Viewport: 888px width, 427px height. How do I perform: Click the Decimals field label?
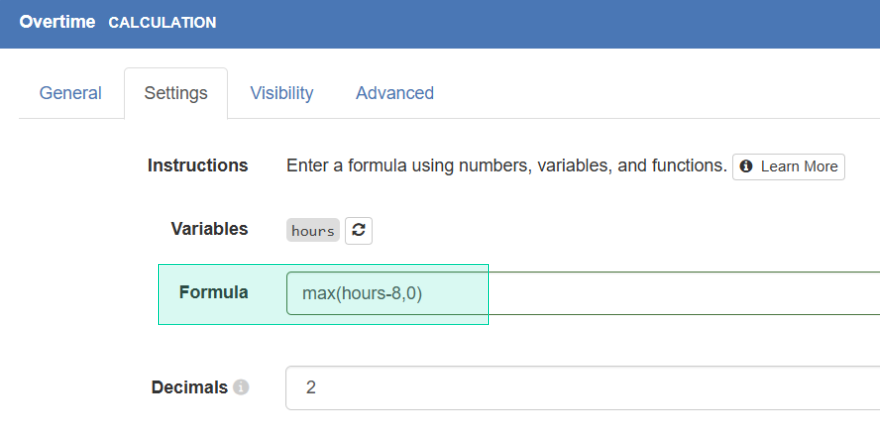click(x=189, y=388)
